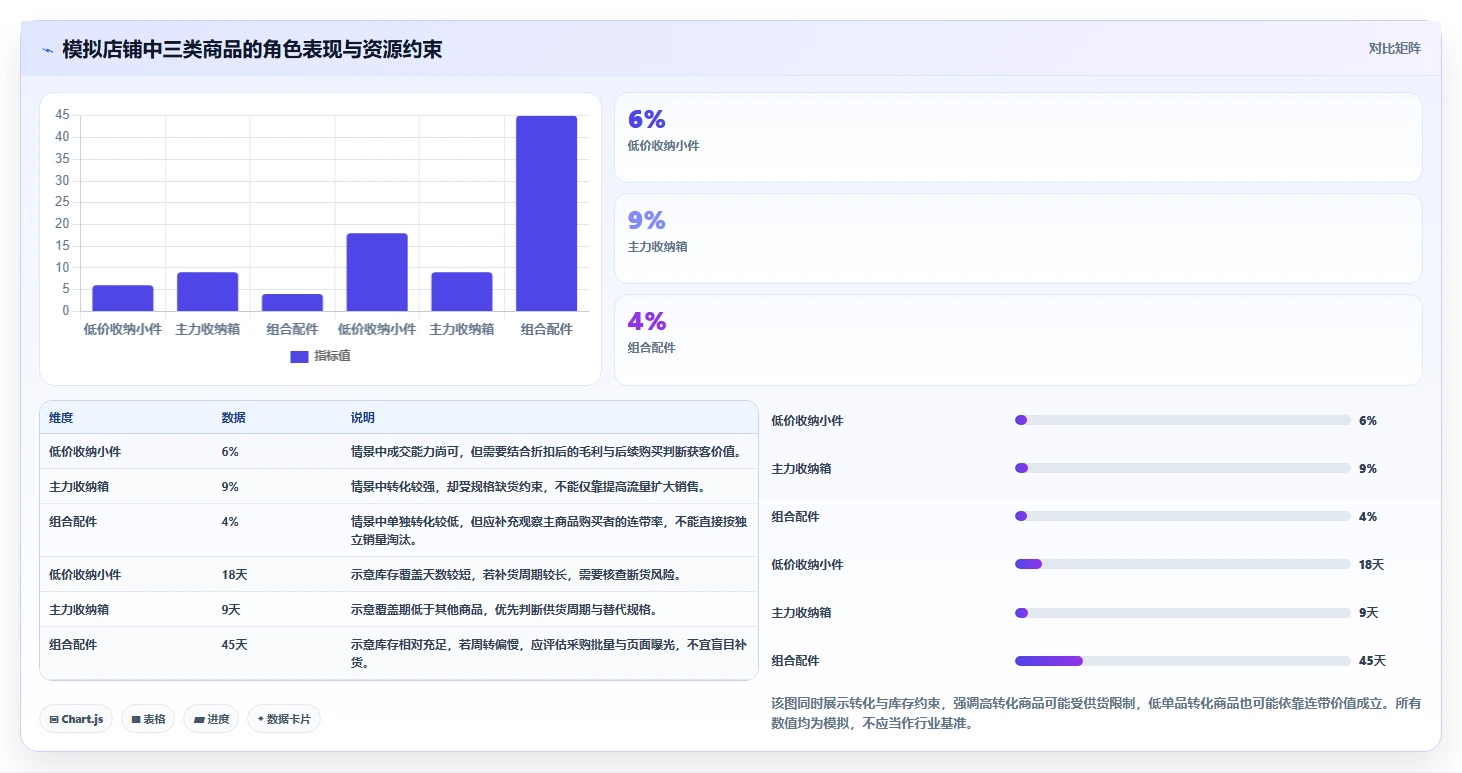Click the 低价收纳小件 progress bar showing 18天
This screenshot has height=773, width=1462.
pyautogui.click(x=1183, y=564)
